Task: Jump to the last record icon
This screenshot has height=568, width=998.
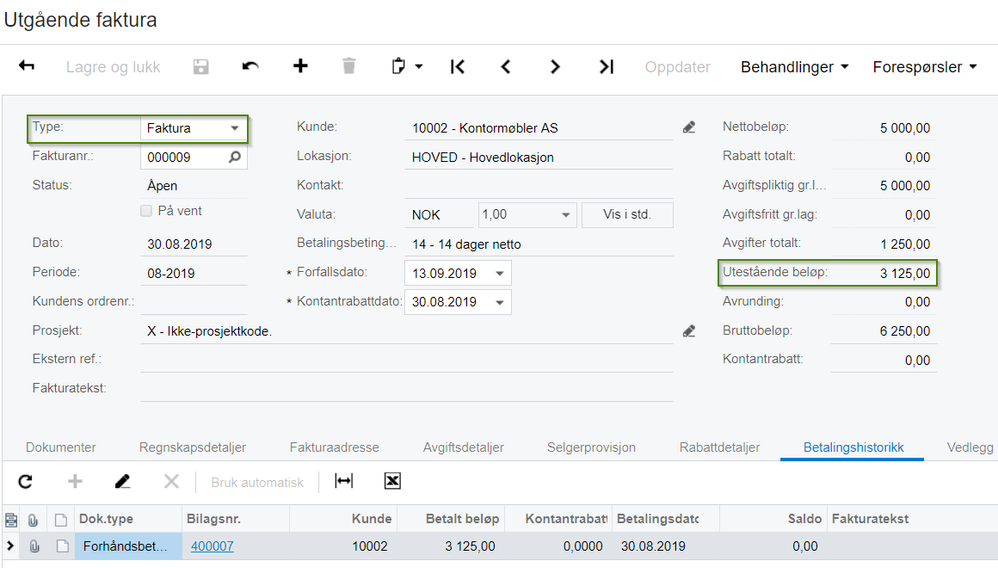Action: pyautogui.click(x=606, y=66)
